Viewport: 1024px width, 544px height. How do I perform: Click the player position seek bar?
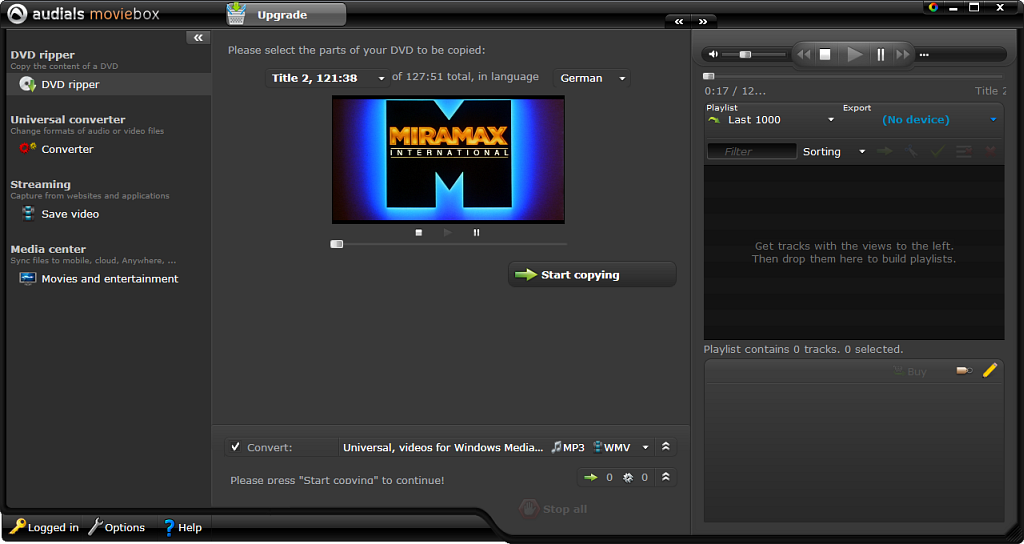[x=854, y=76]
